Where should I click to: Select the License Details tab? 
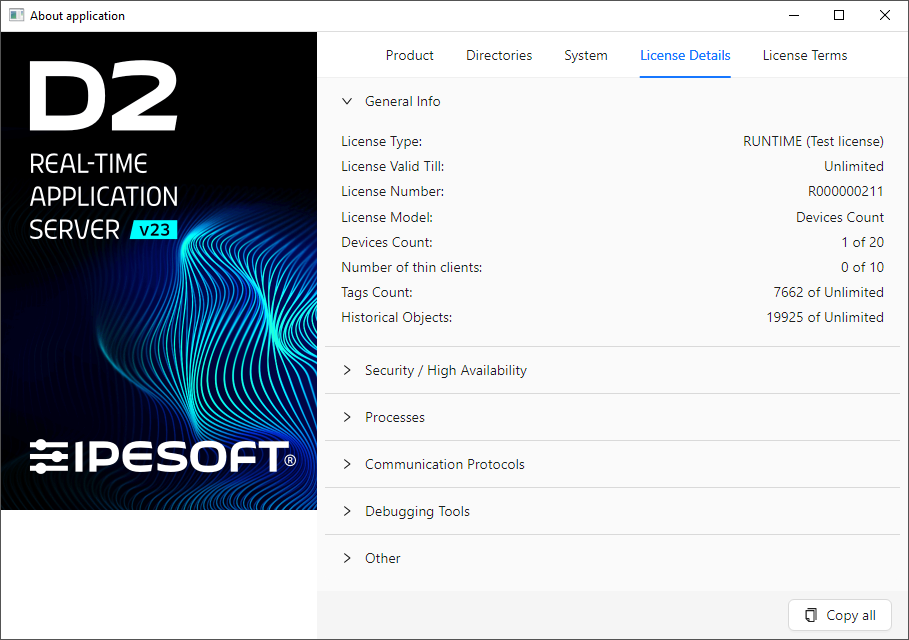coord(685,56)
